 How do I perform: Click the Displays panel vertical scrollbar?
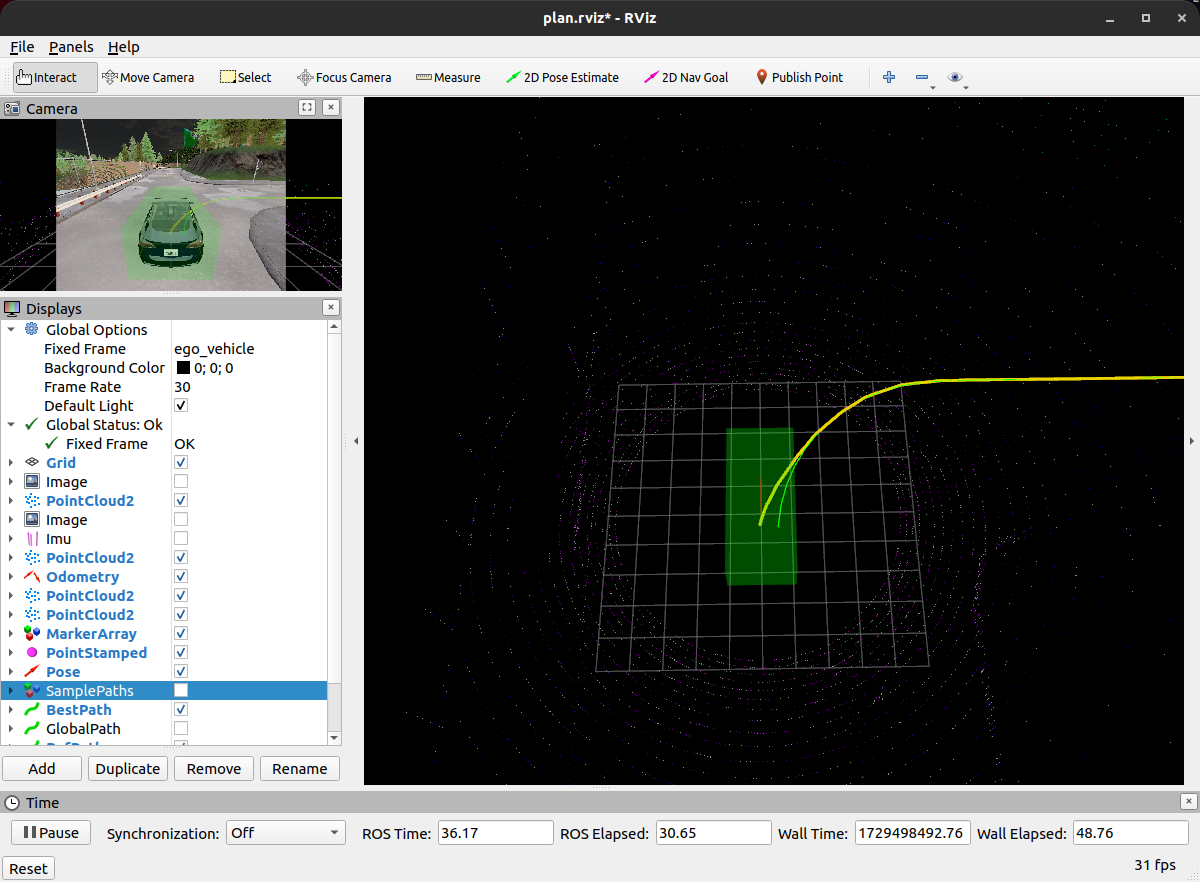point(334,532)
